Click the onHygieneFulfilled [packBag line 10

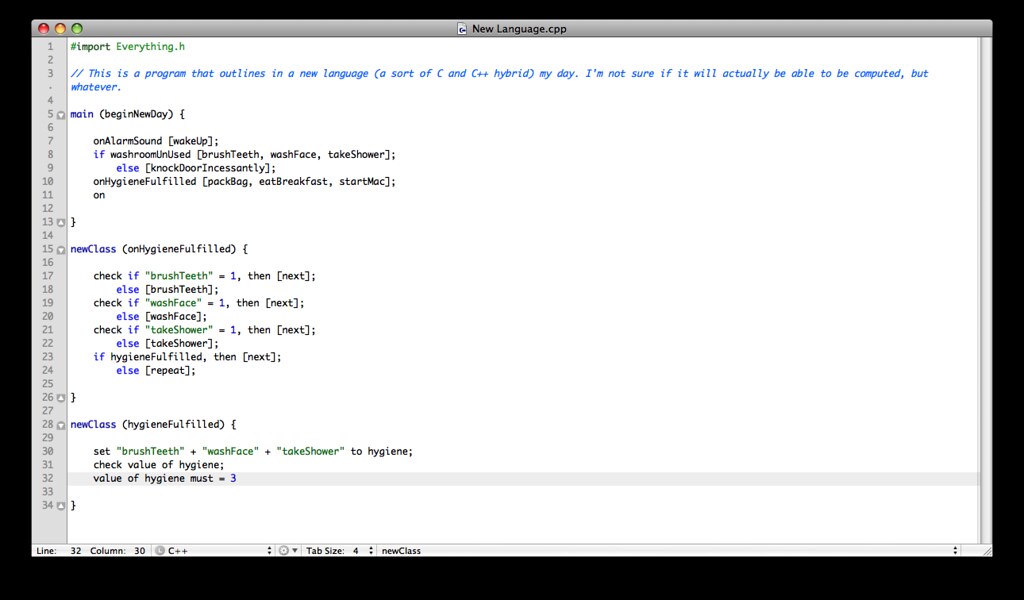(244, 182)
